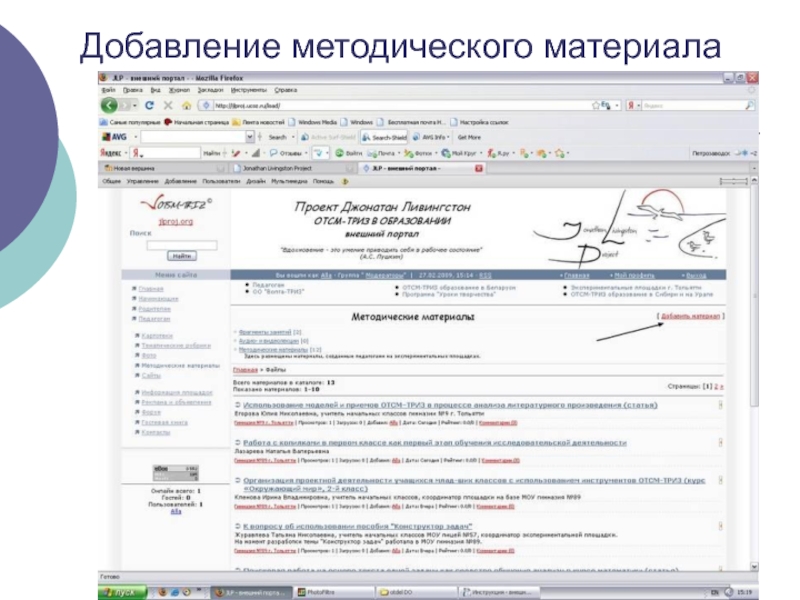Open the Лента новостей bookmark

tap(259, 122)
